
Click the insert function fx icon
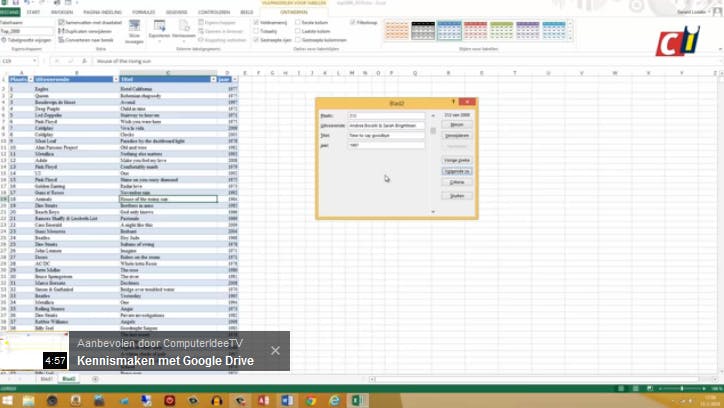pyautogui.click(x=84, y=61)
